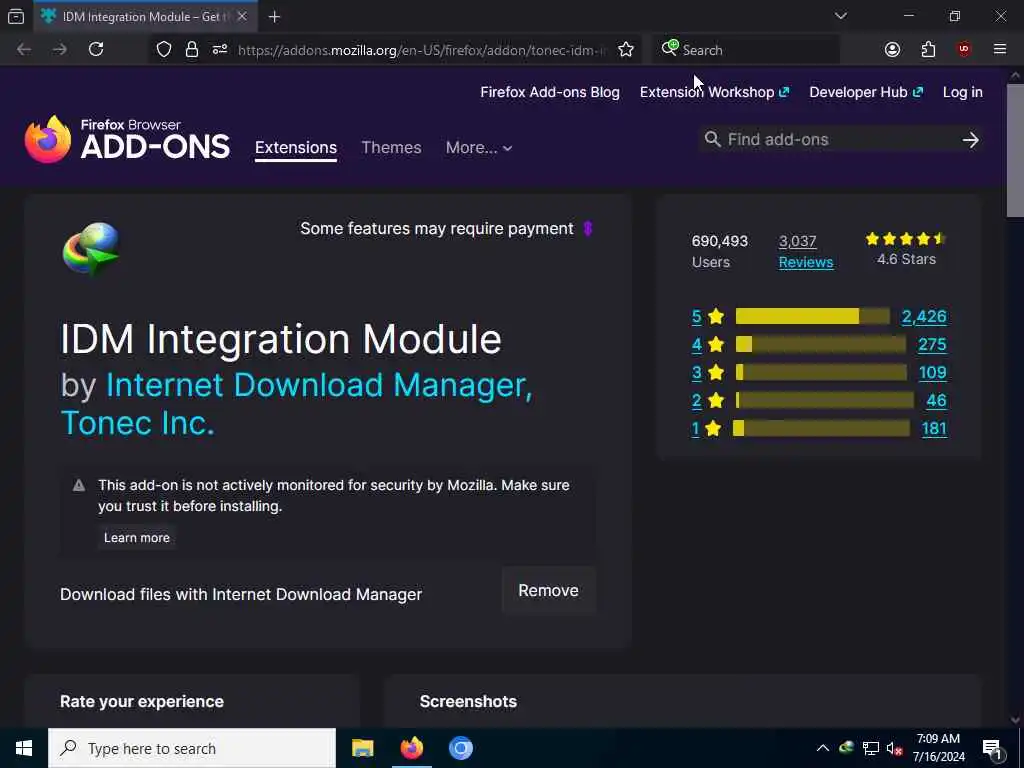Go forward one page
Image resolution: width=1024 pixels, height=768 pixels.
pos(59,50)
